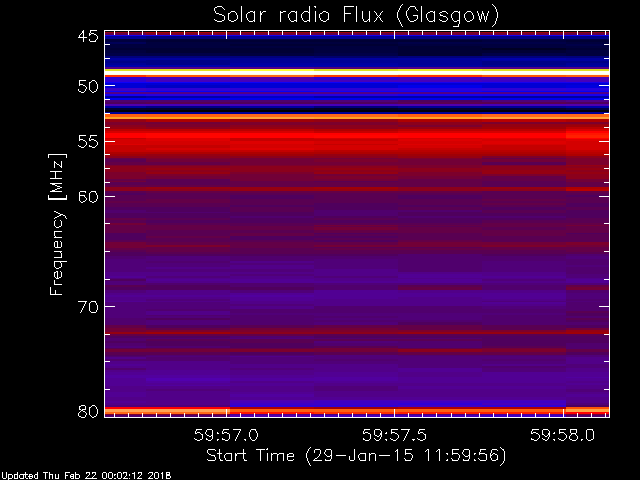Select the "80" frequency tick label

click(88, 411)
